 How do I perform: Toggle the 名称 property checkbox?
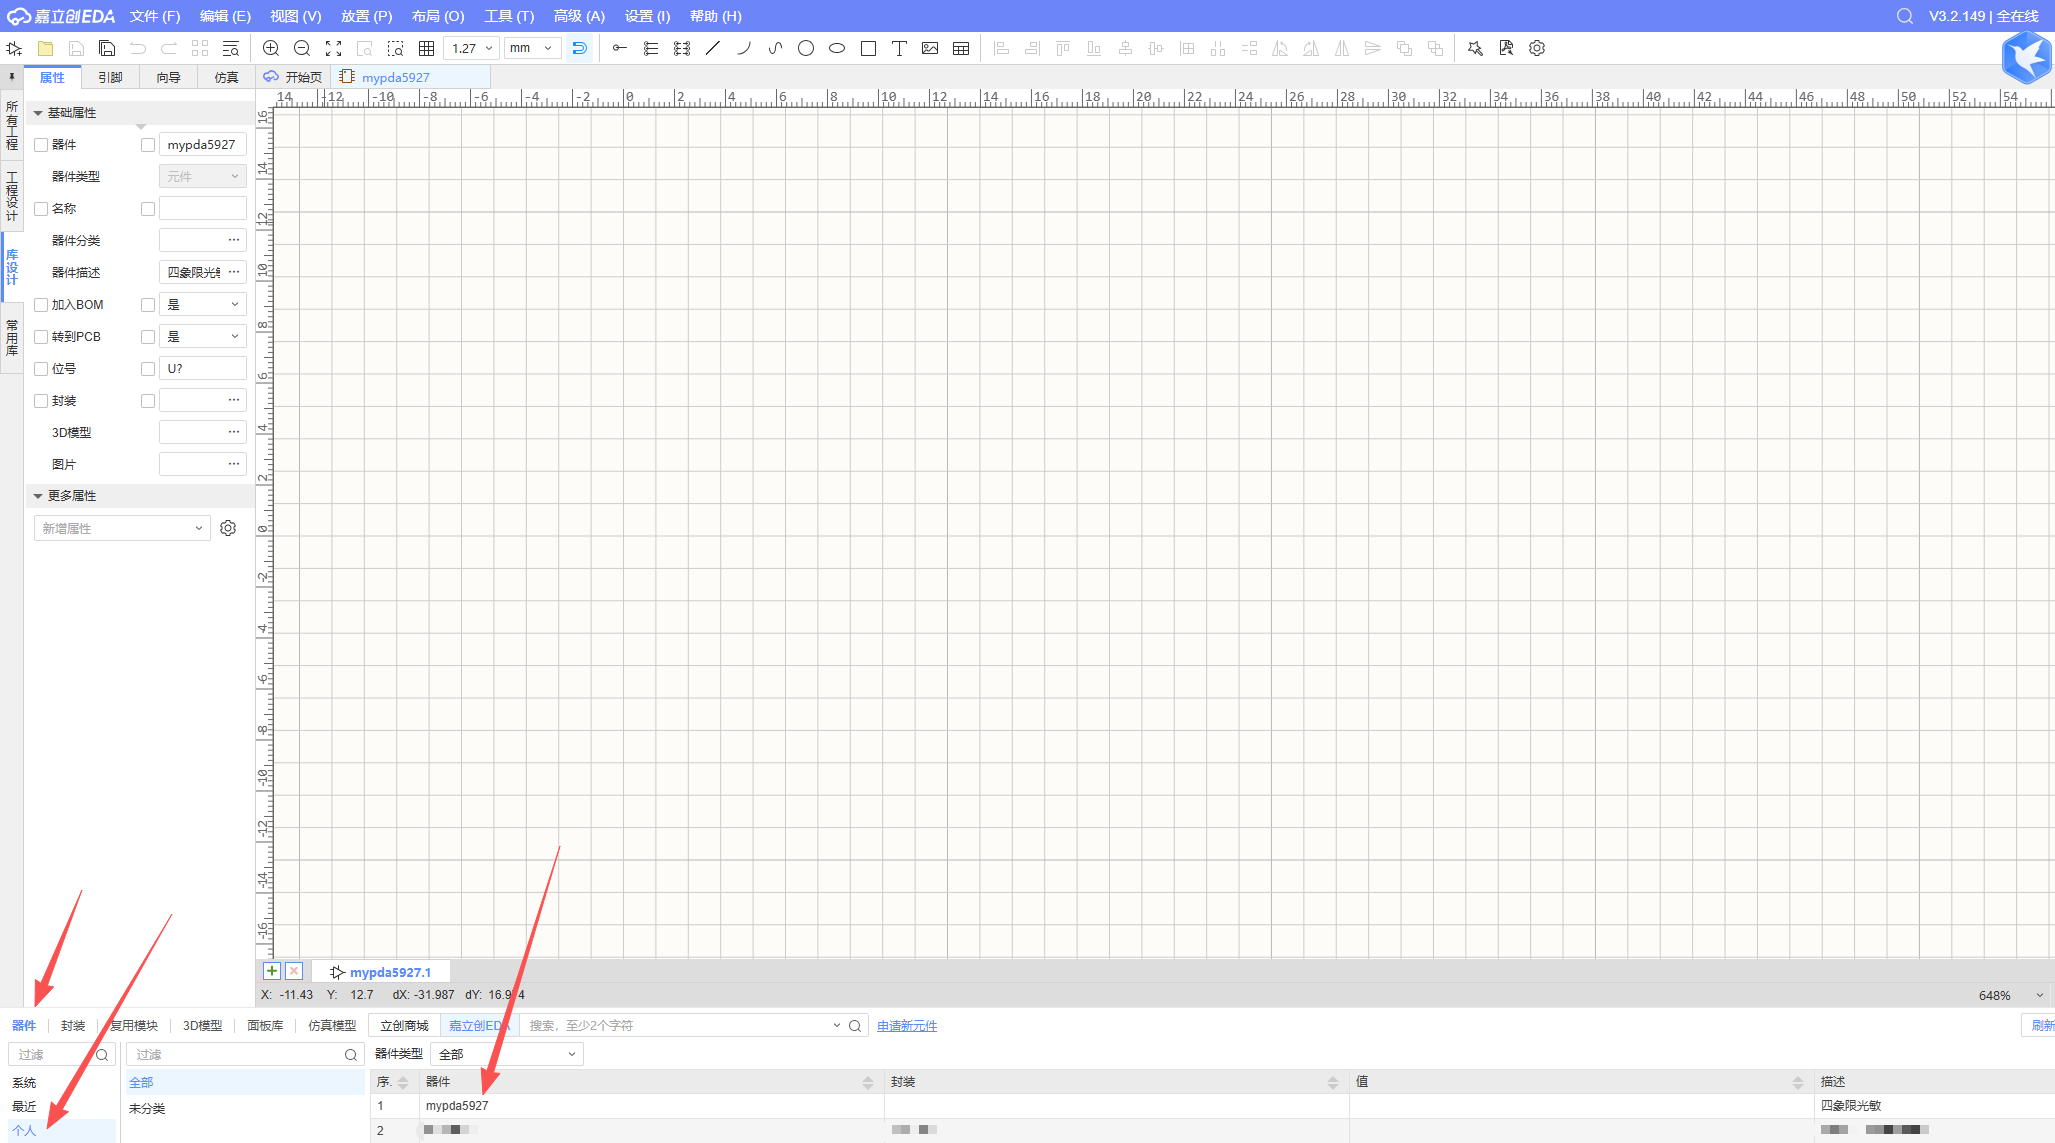click(41, 209)
